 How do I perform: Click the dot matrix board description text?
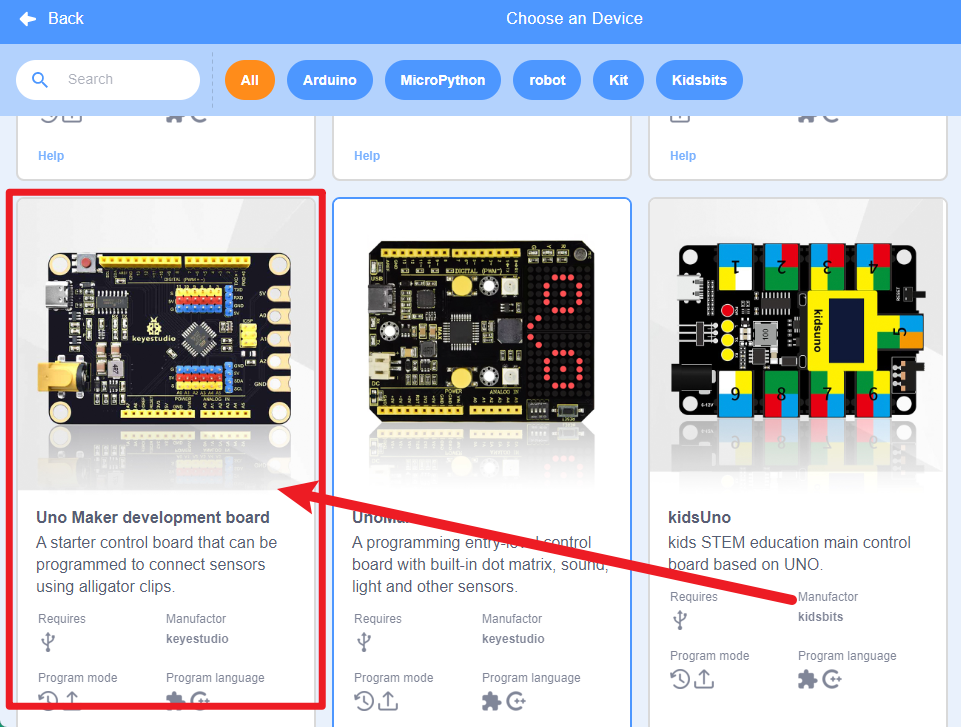tap(480, 565)
